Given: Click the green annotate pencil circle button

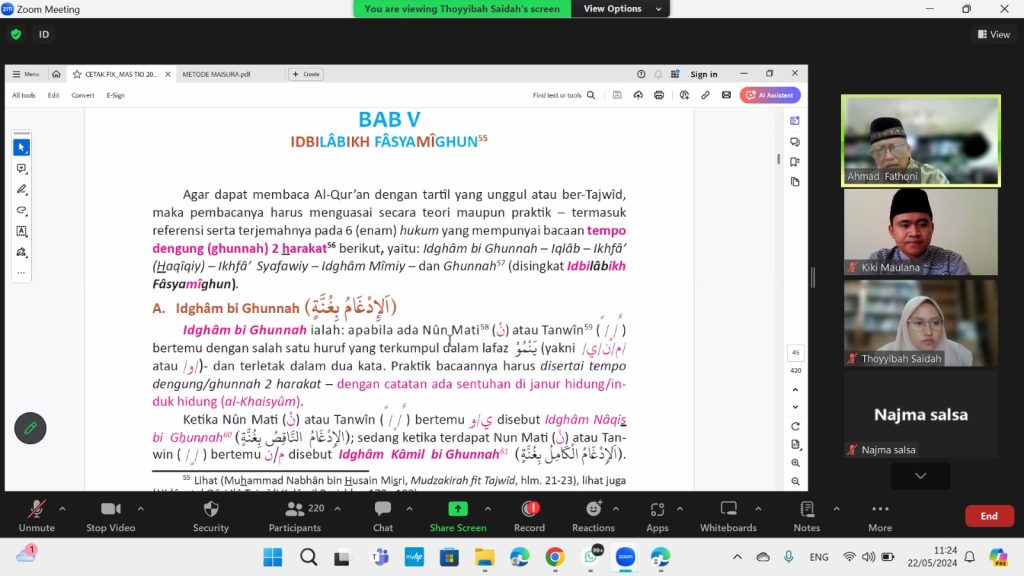Looking at the screenshot, I should (x=30, y=428).
